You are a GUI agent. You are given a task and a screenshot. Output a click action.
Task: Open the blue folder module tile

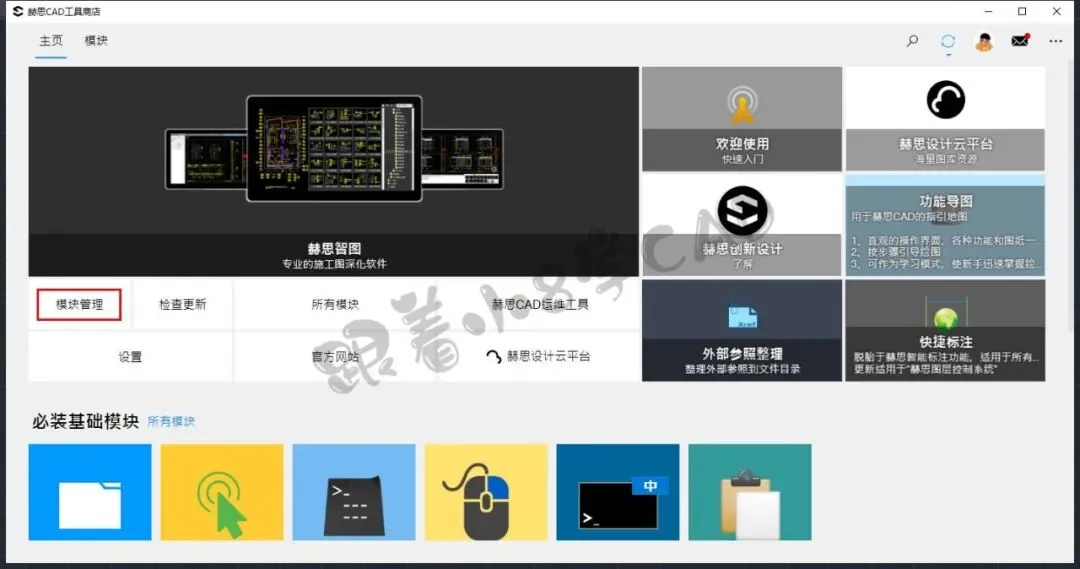90,492
